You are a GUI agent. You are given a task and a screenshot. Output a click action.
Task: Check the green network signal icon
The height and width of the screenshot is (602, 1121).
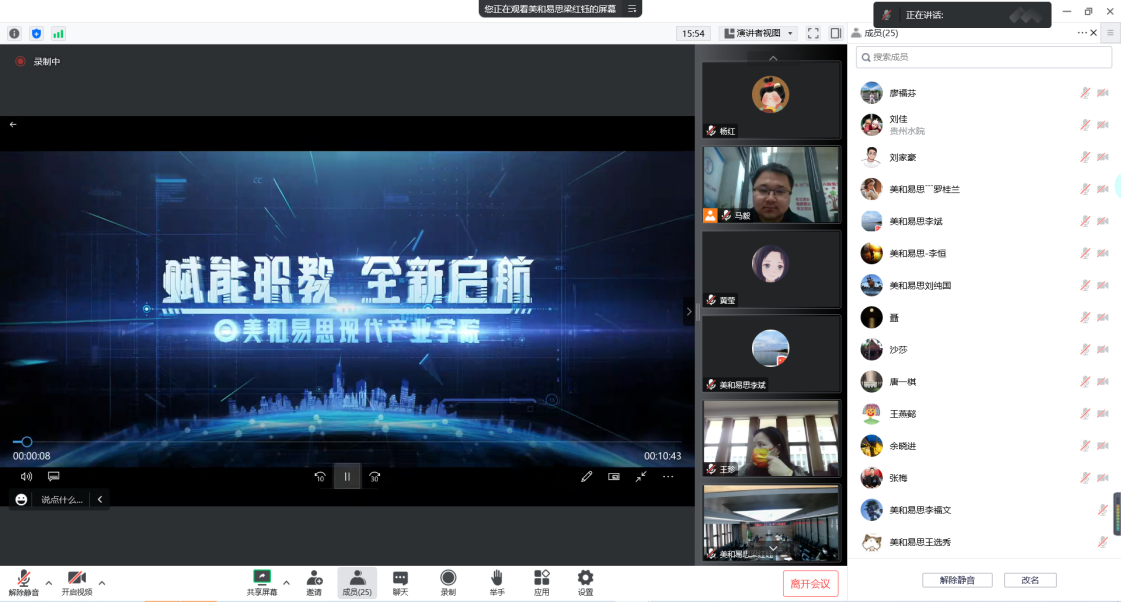coord(58,34)
